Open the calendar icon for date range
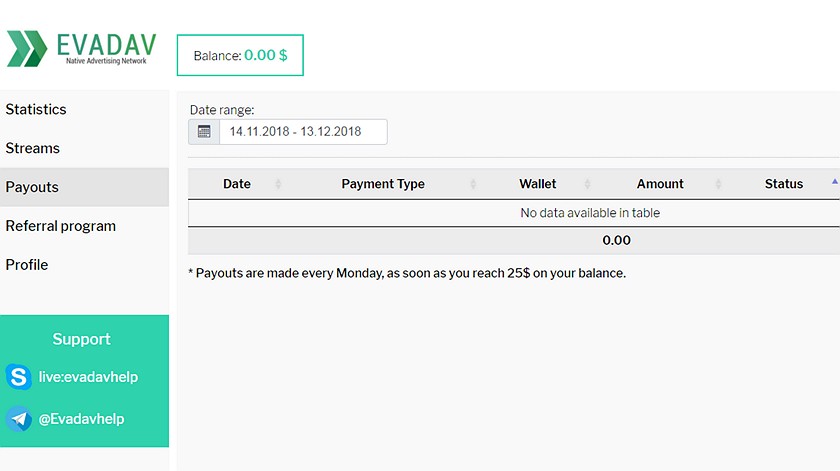 pos(204,132)
